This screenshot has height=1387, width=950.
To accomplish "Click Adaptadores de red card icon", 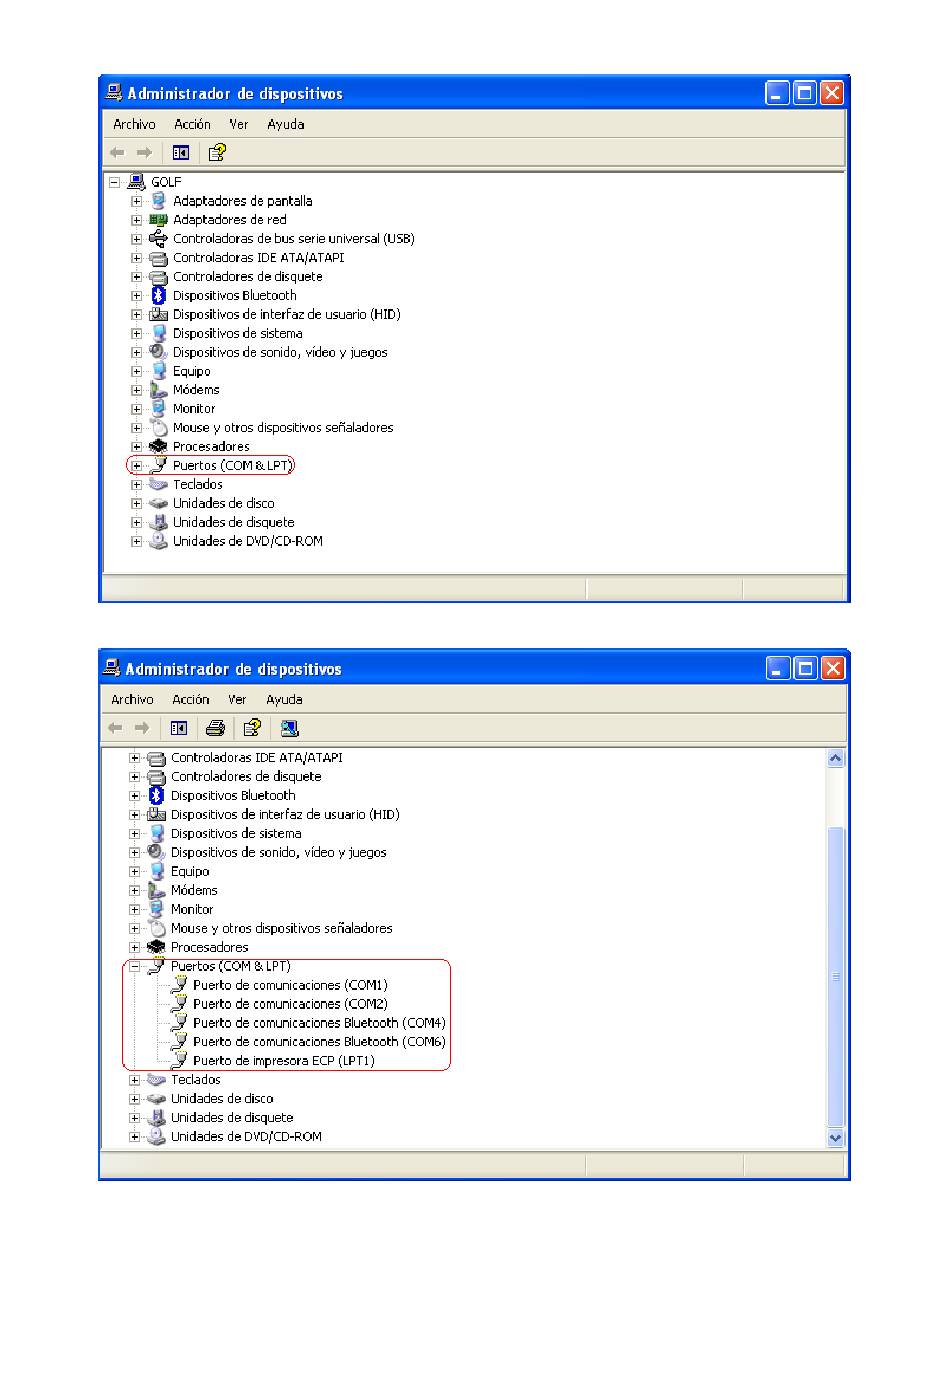I will pyautogui.click(x=158, y=220).
